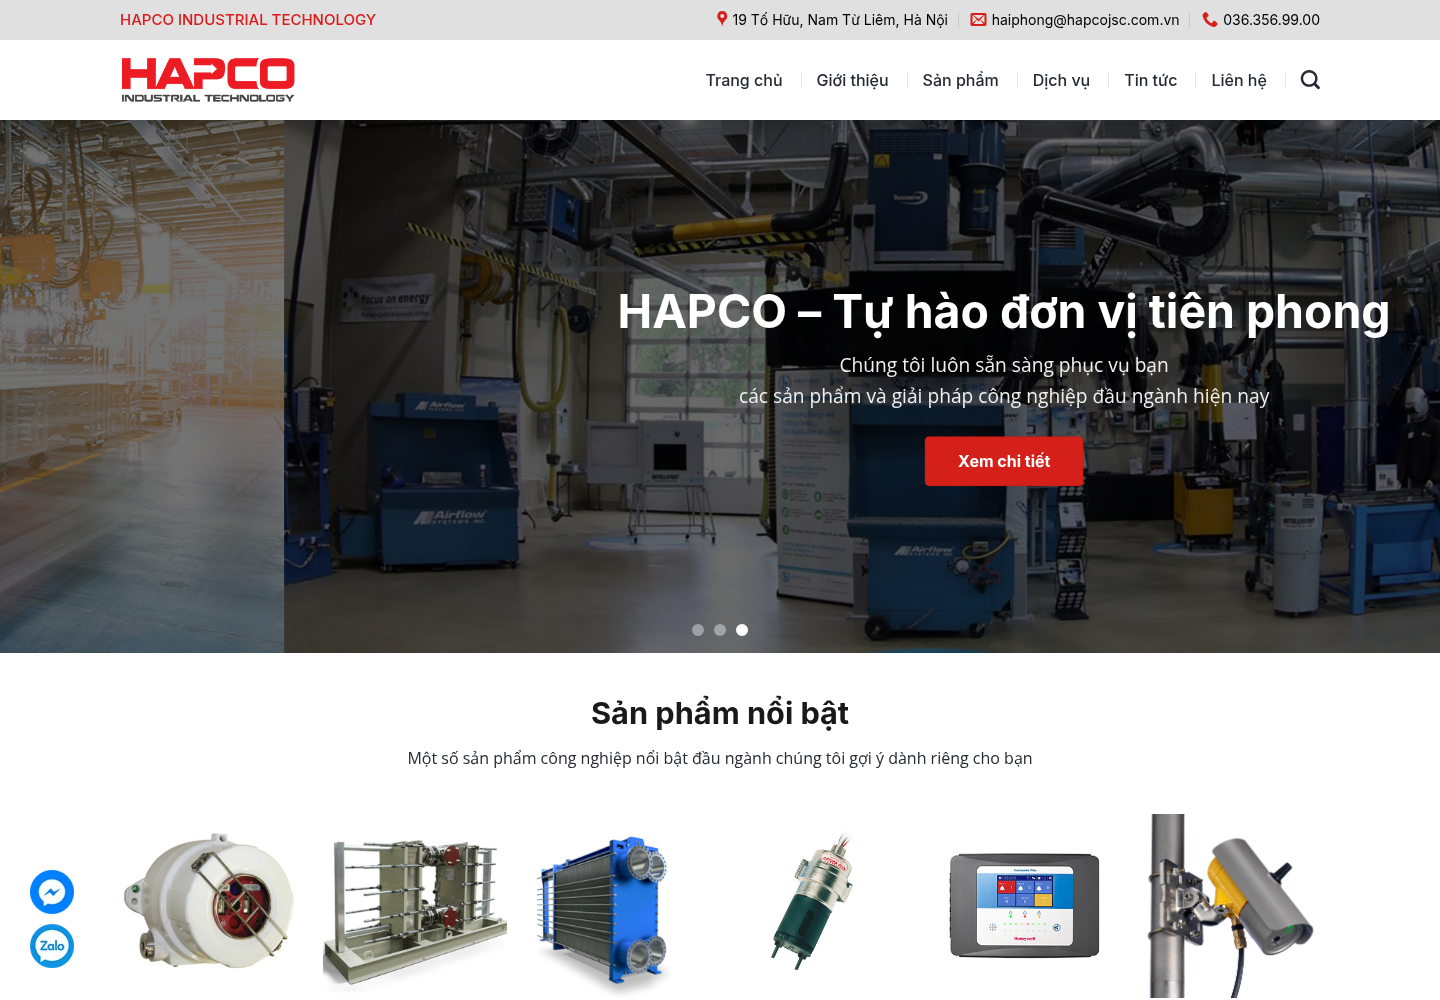Open Tin tức menu item

point(1150,80)
